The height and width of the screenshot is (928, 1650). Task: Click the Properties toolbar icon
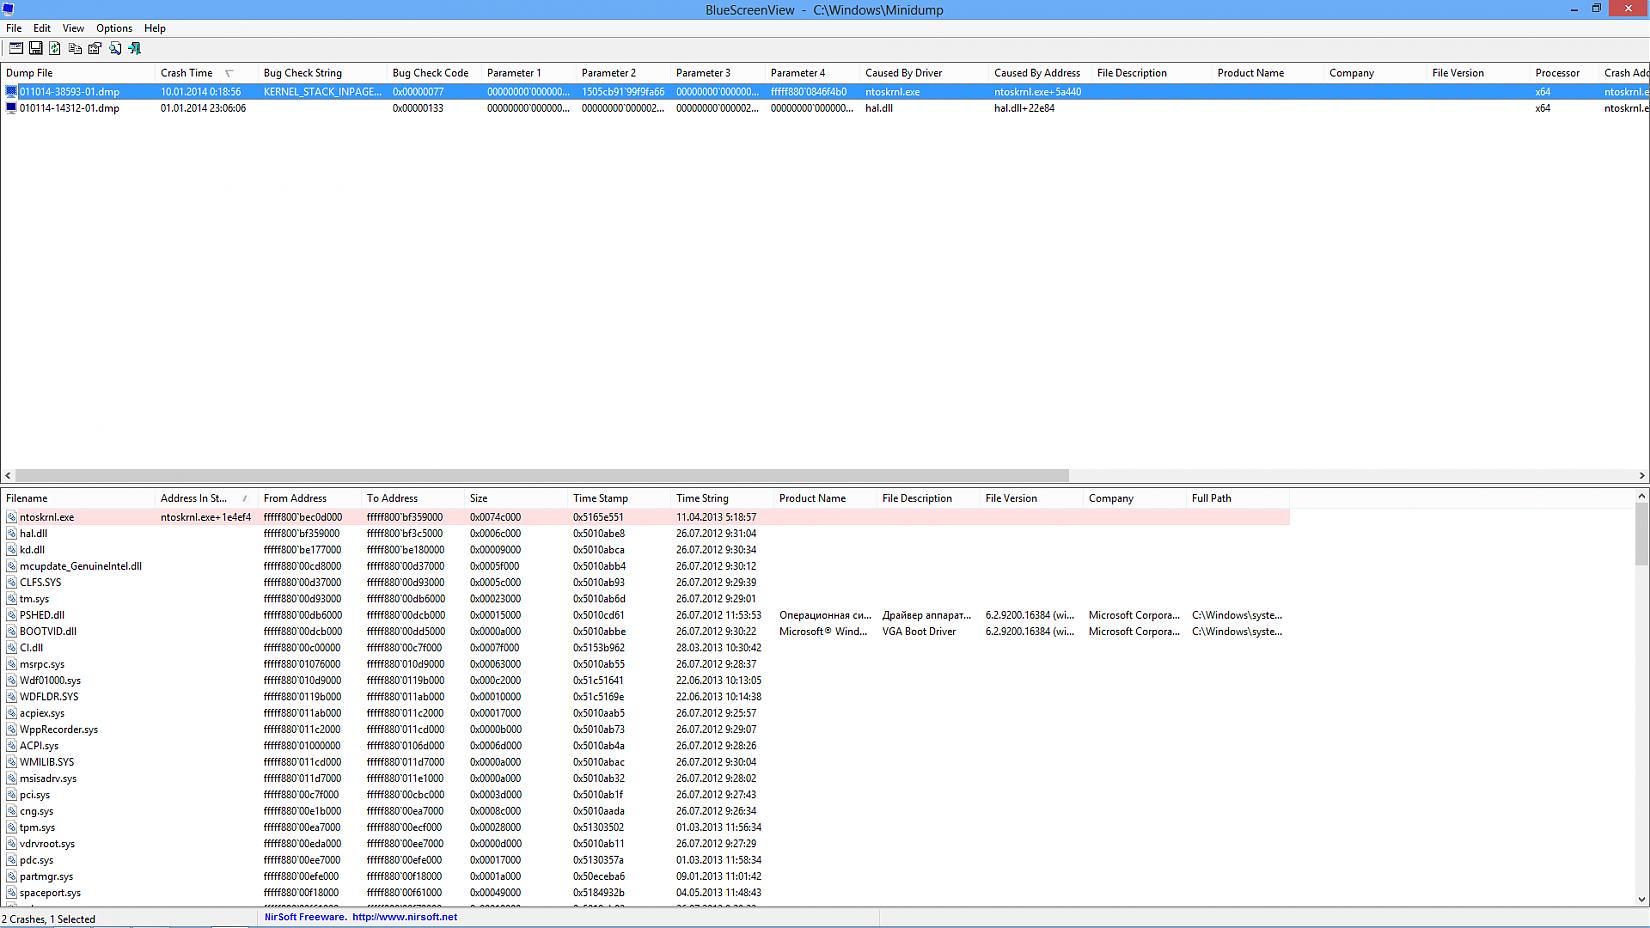95,48
